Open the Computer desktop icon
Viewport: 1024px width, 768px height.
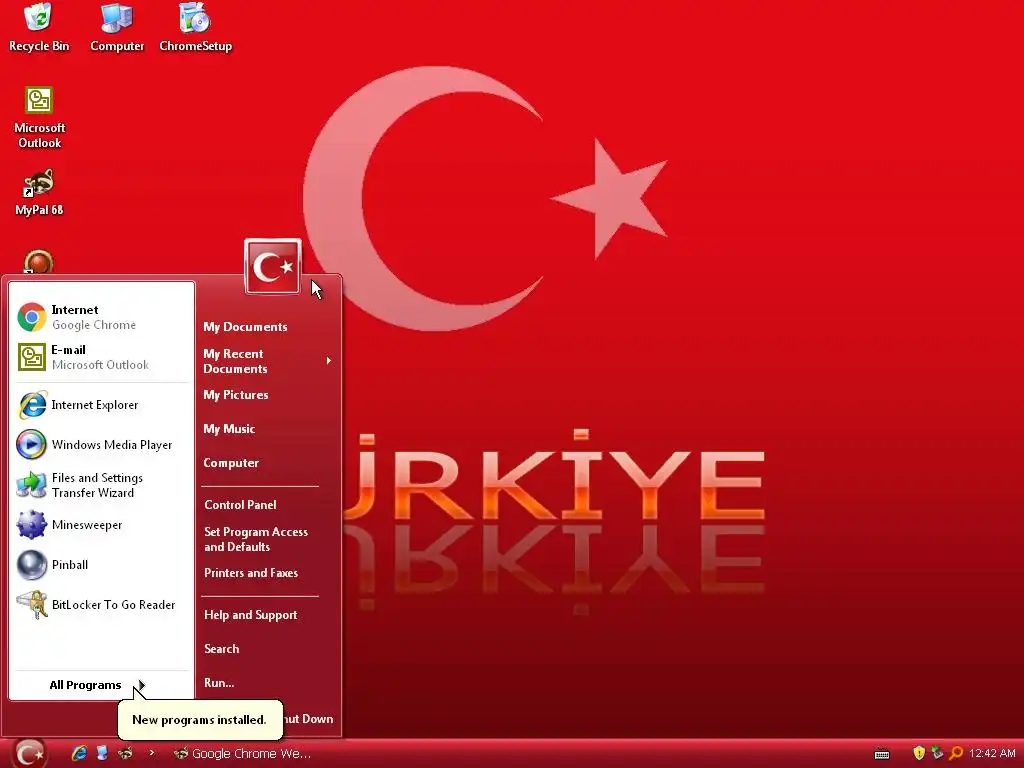click(117, 27)
